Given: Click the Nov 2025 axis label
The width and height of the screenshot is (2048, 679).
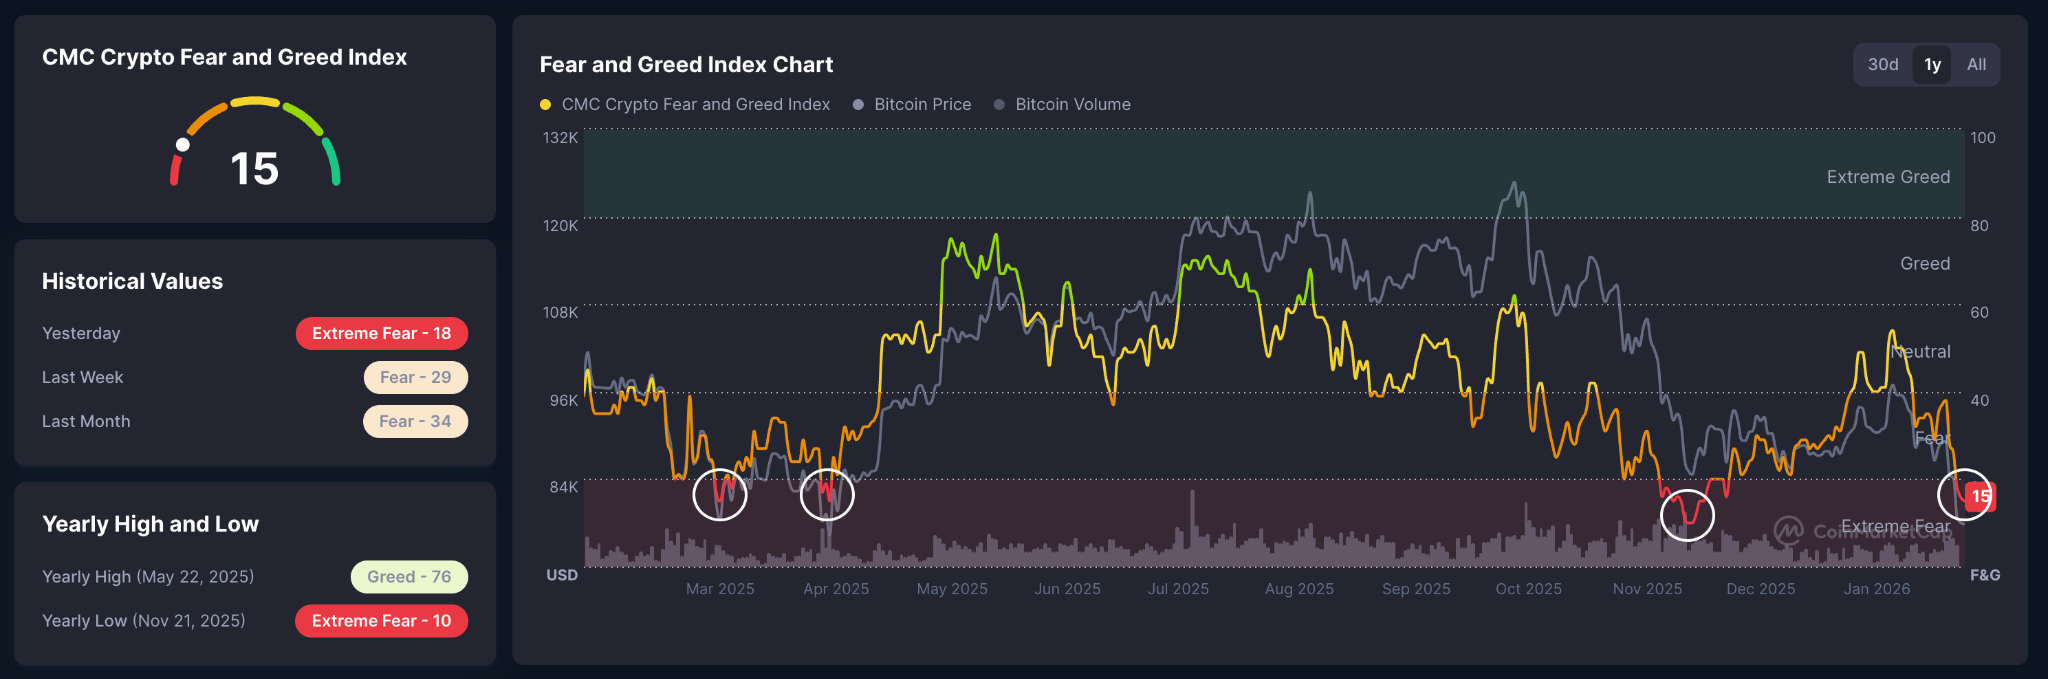Looking at the screenshot, I should pos(1647,589).
